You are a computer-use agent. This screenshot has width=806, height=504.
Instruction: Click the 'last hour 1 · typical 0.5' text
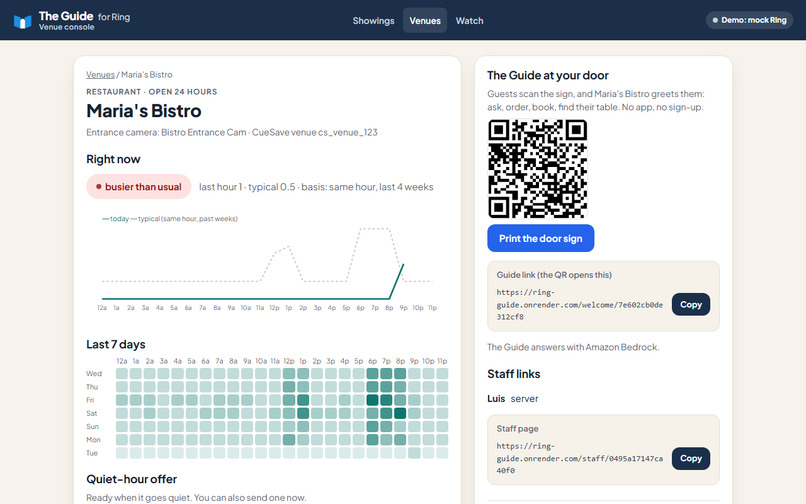tap(247, 187)
